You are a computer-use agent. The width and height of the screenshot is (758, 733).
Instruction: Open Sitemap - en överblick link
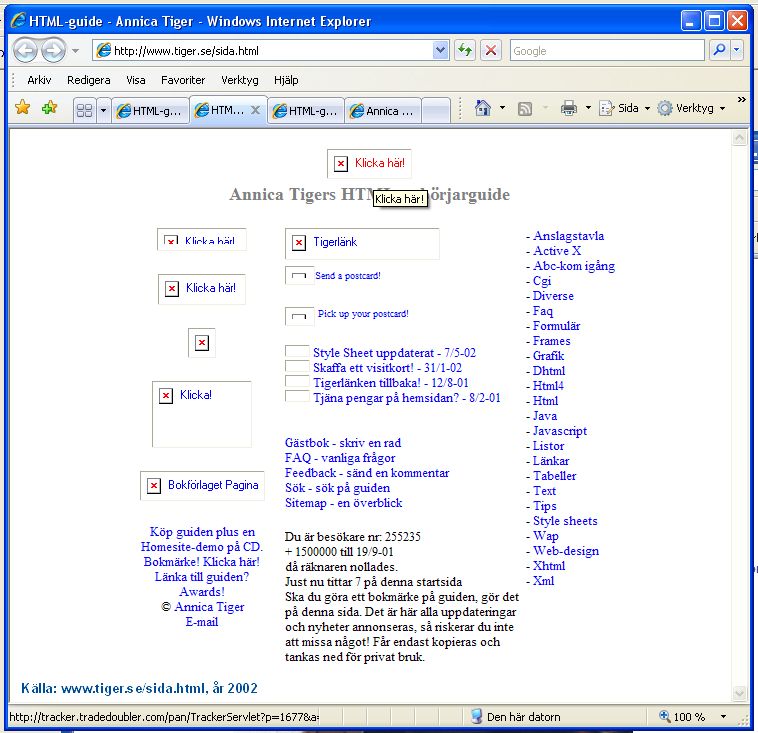(343, 503)
